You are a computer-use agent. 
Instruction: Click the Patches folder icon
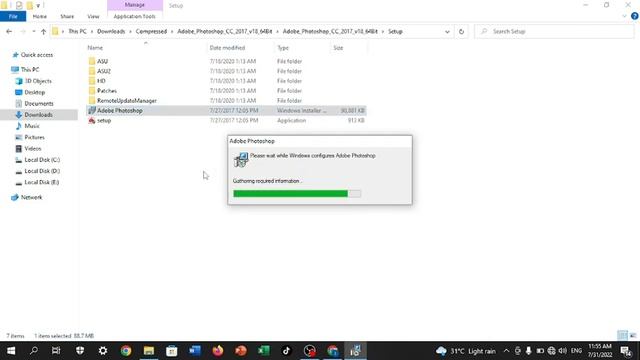[92, 91]
